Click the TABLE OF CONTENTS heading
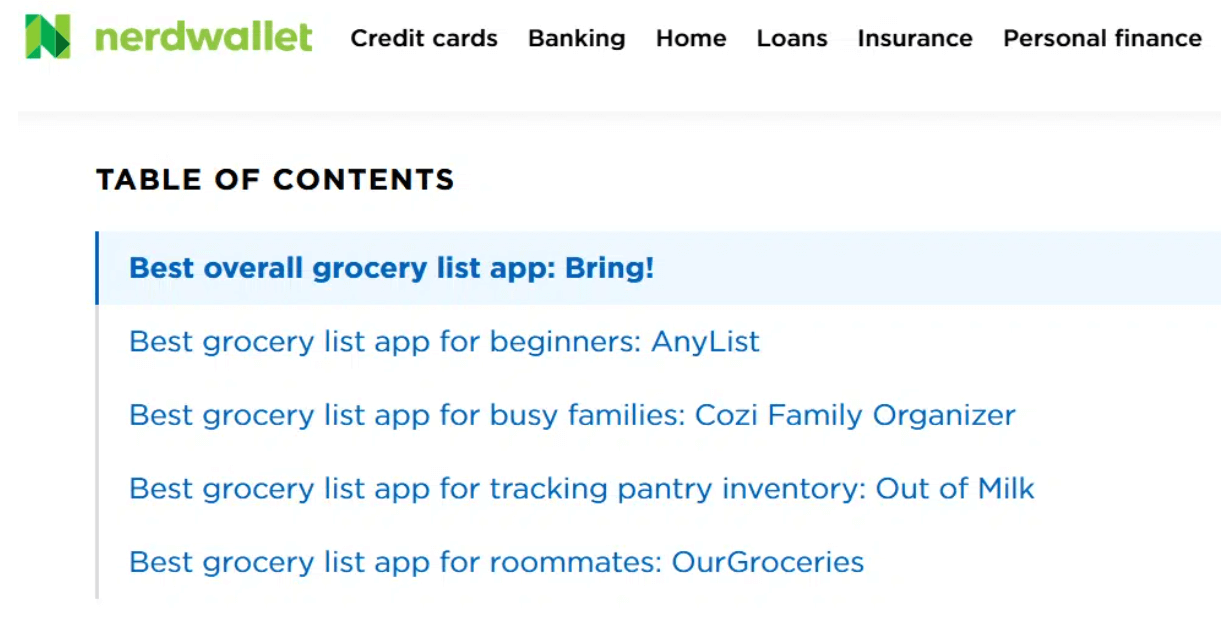 [x=275, y=180]
